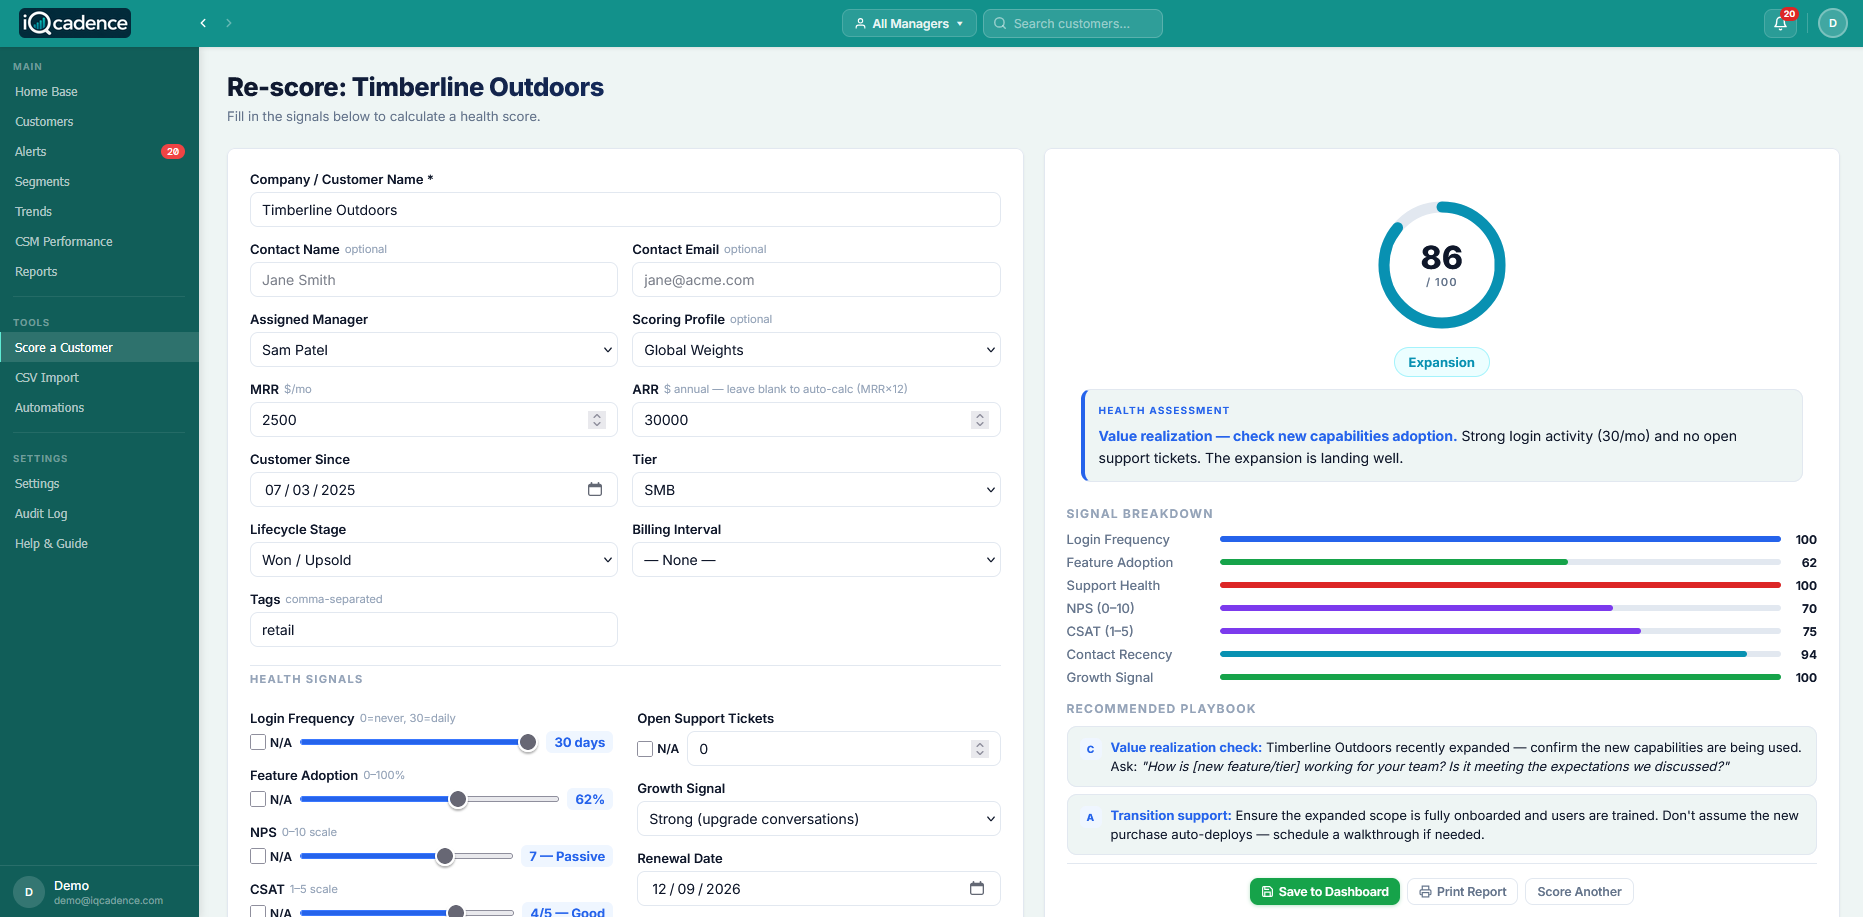1863x917 pixels.
Task: Open the Scoring Profile dropdown
Action: coord(815,349)
